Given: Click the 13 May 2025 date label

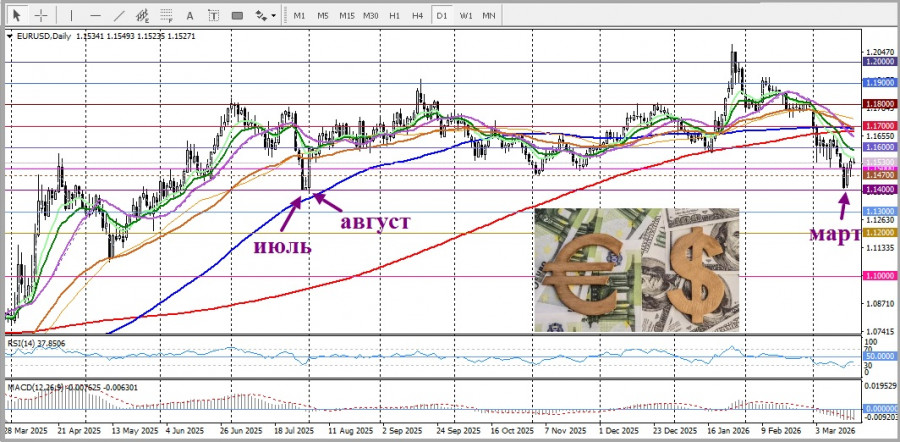Looking at the screenshot, I should tap(135, 431).
